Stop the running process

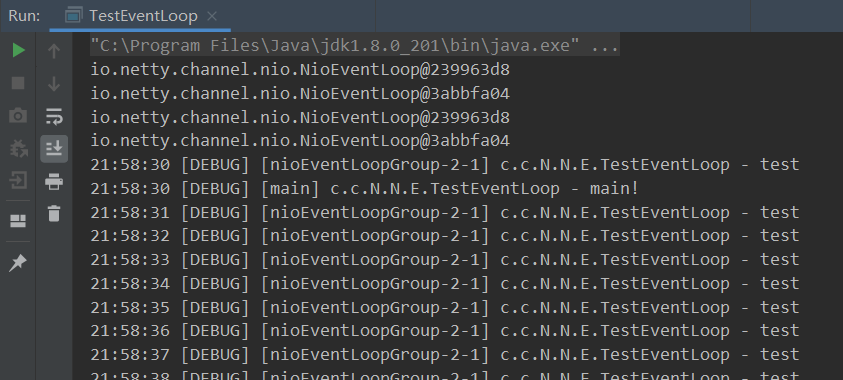[18, 83]
